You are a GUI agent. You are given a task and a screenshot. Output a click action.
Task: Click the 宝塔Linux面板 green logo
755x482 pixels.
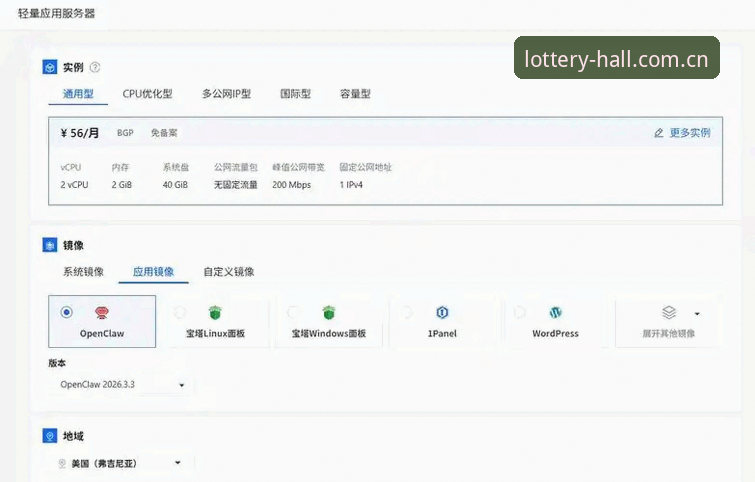pos(215,313)
